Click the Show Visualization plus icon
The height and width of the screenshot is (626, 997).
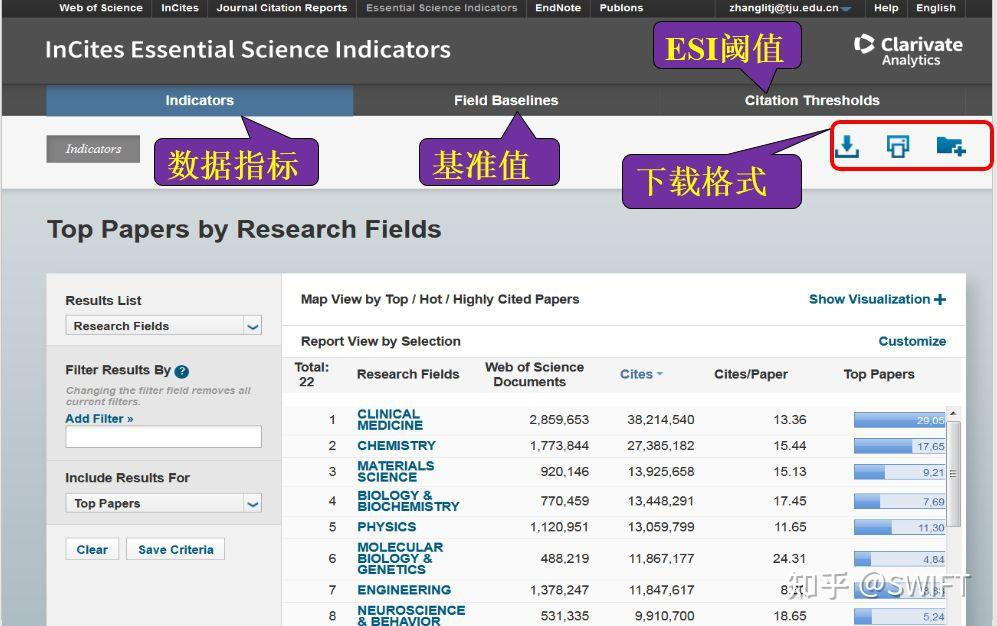click(940, 299)
